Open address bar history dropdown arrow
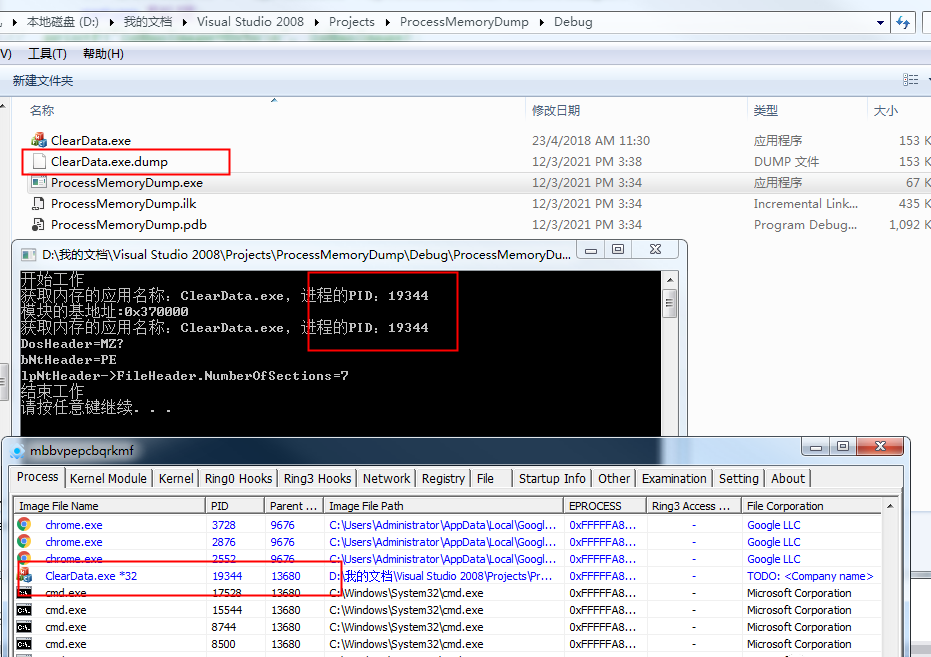Viewport: 931px width, 657px height. [880, 23]
